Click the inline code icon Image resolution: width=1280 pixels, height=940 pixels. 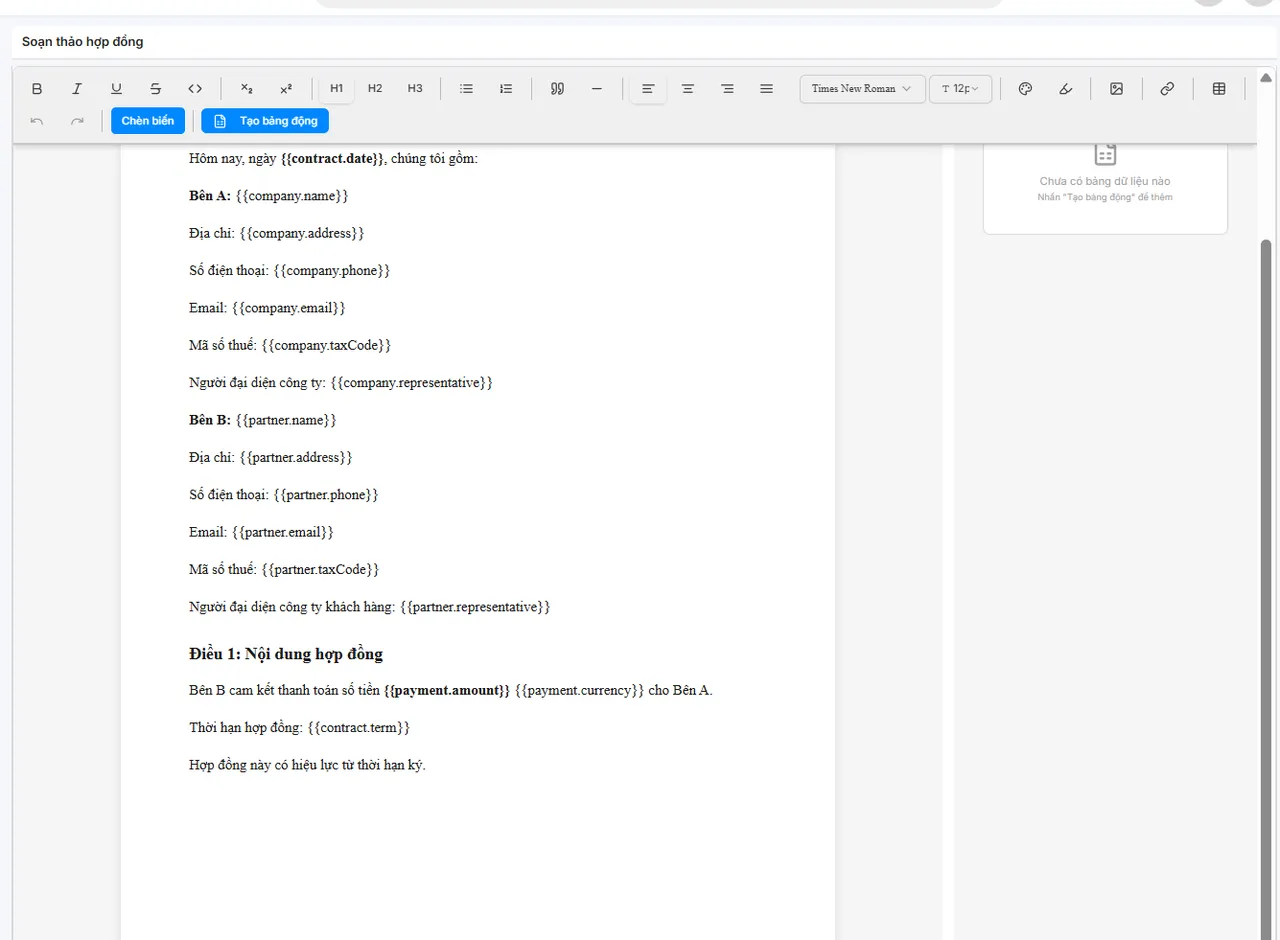196,89
